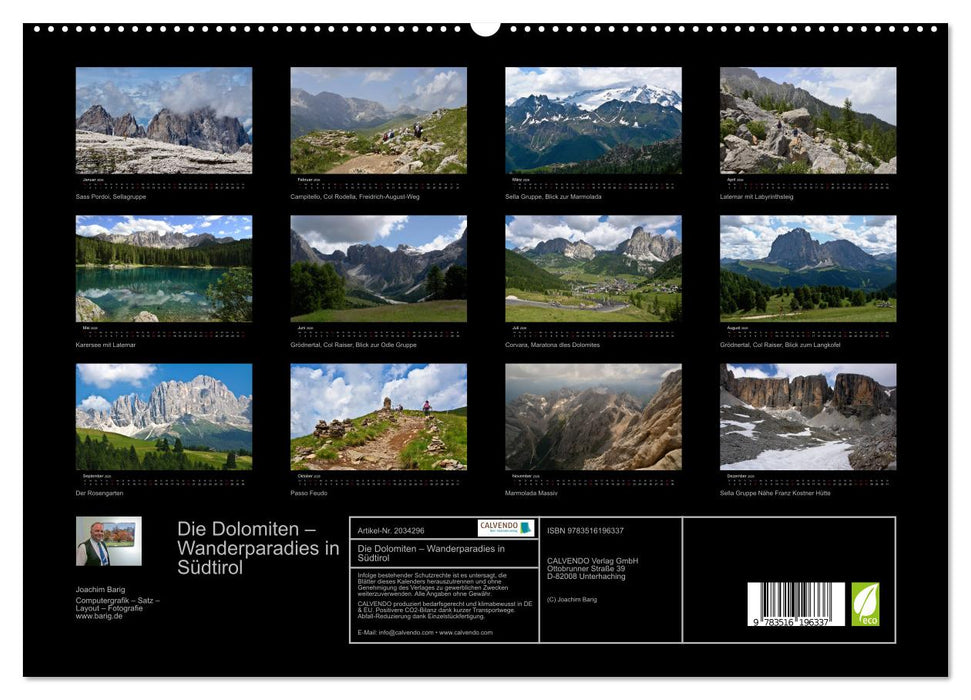This screenshot has height=700, width=971.
Task: Click the Joachim Barig author portrait
Action: pos(108,541)
